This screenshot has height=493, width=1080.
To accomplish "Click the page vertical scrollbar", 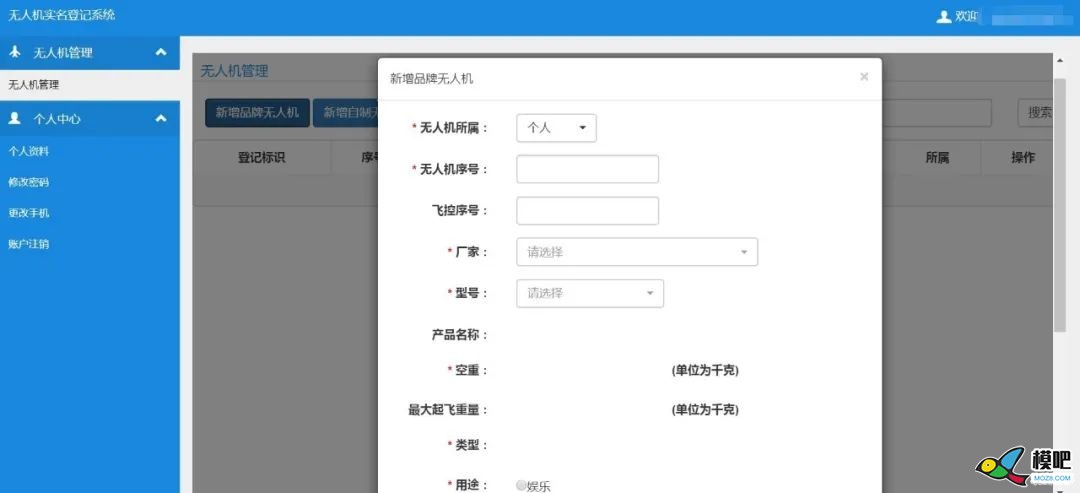I will tap(1059, 207).
